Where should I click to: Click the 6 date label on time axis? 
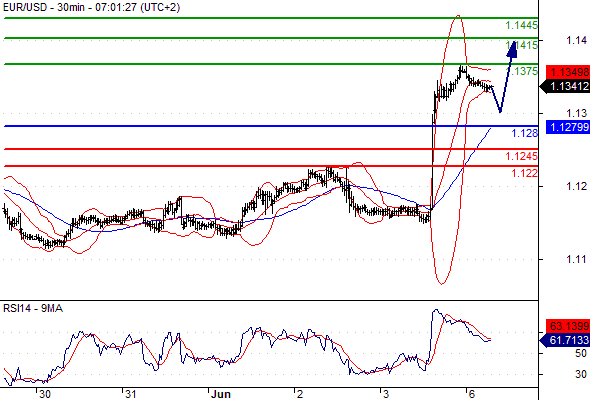pyautogui.click(x=472, y=394)
